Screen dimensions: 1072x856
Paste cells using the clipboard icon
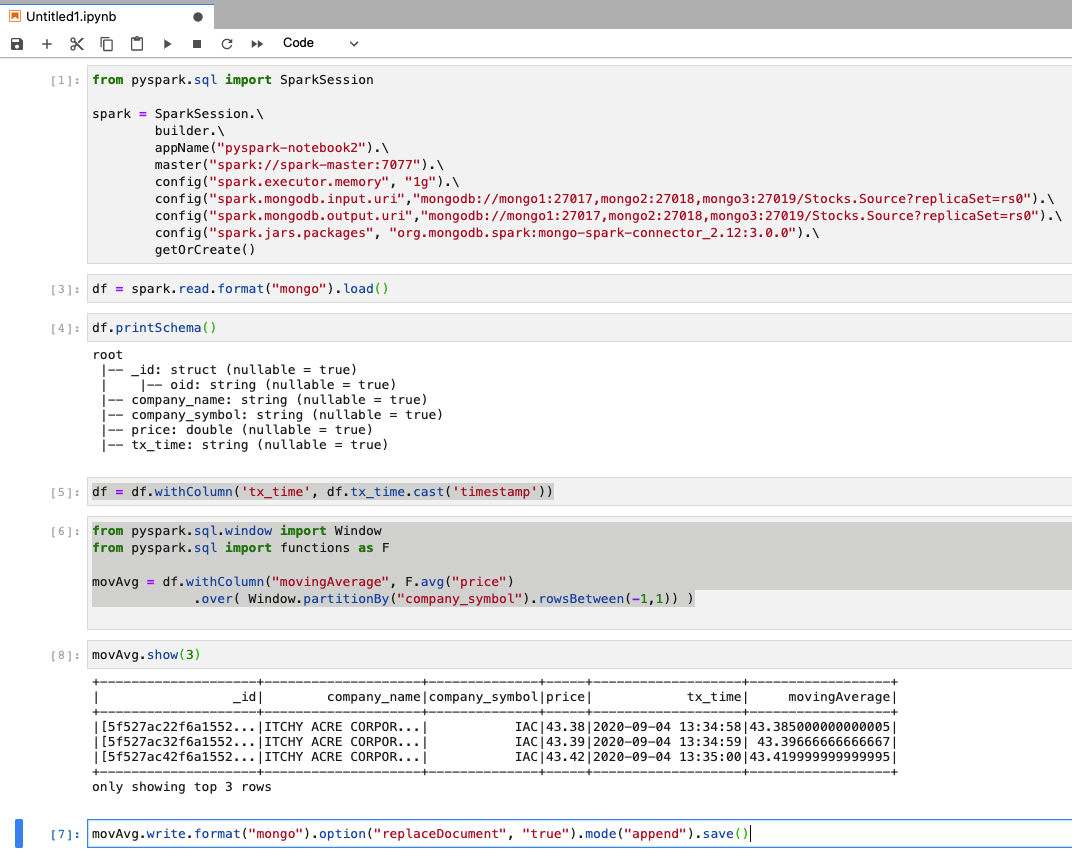coord(137,44)
